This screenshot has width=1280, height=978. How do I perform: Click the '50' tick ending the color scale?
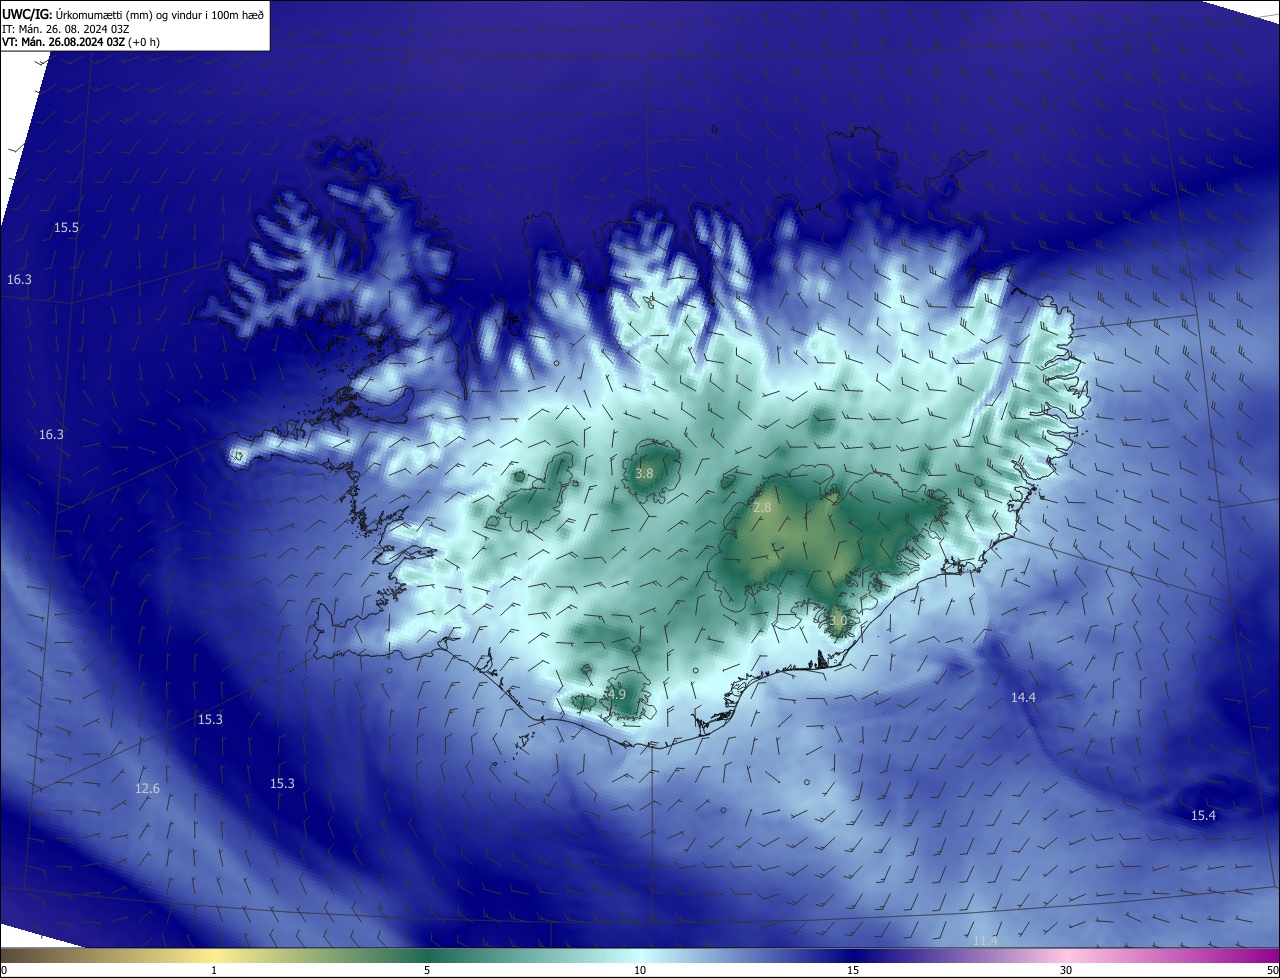(1271, 970)
